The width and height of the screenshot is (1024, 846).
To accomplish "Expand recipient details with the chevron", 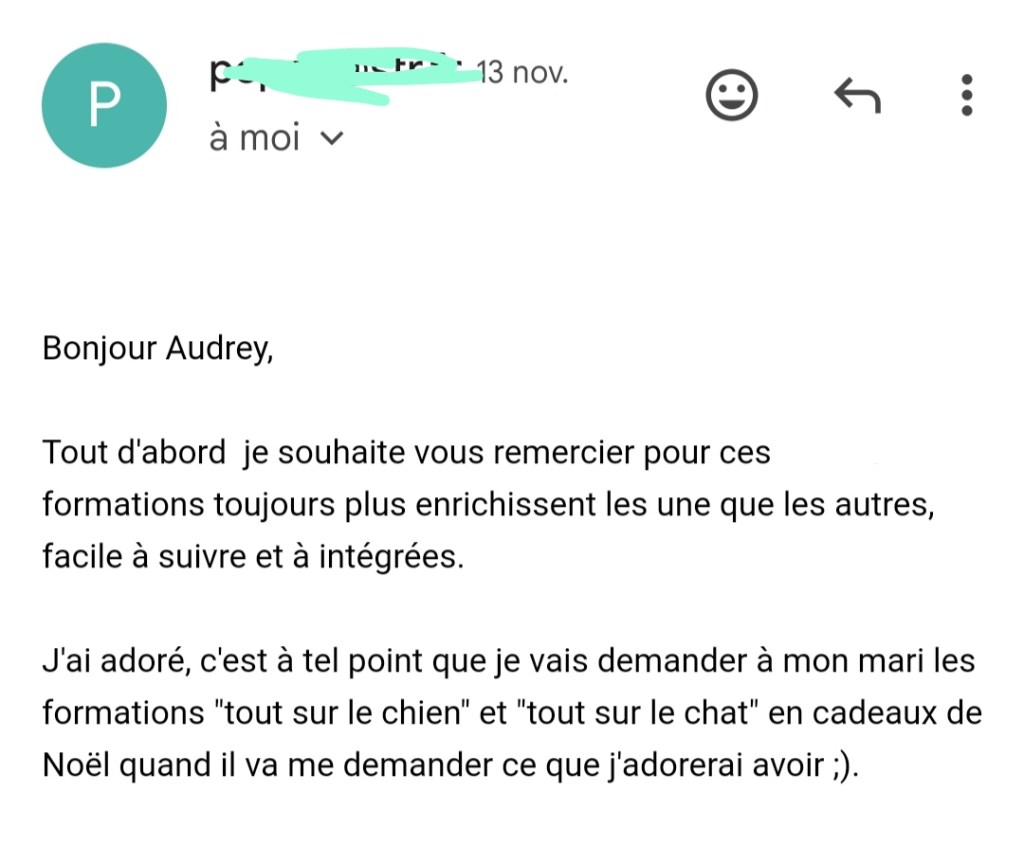I will coord(330,140).
